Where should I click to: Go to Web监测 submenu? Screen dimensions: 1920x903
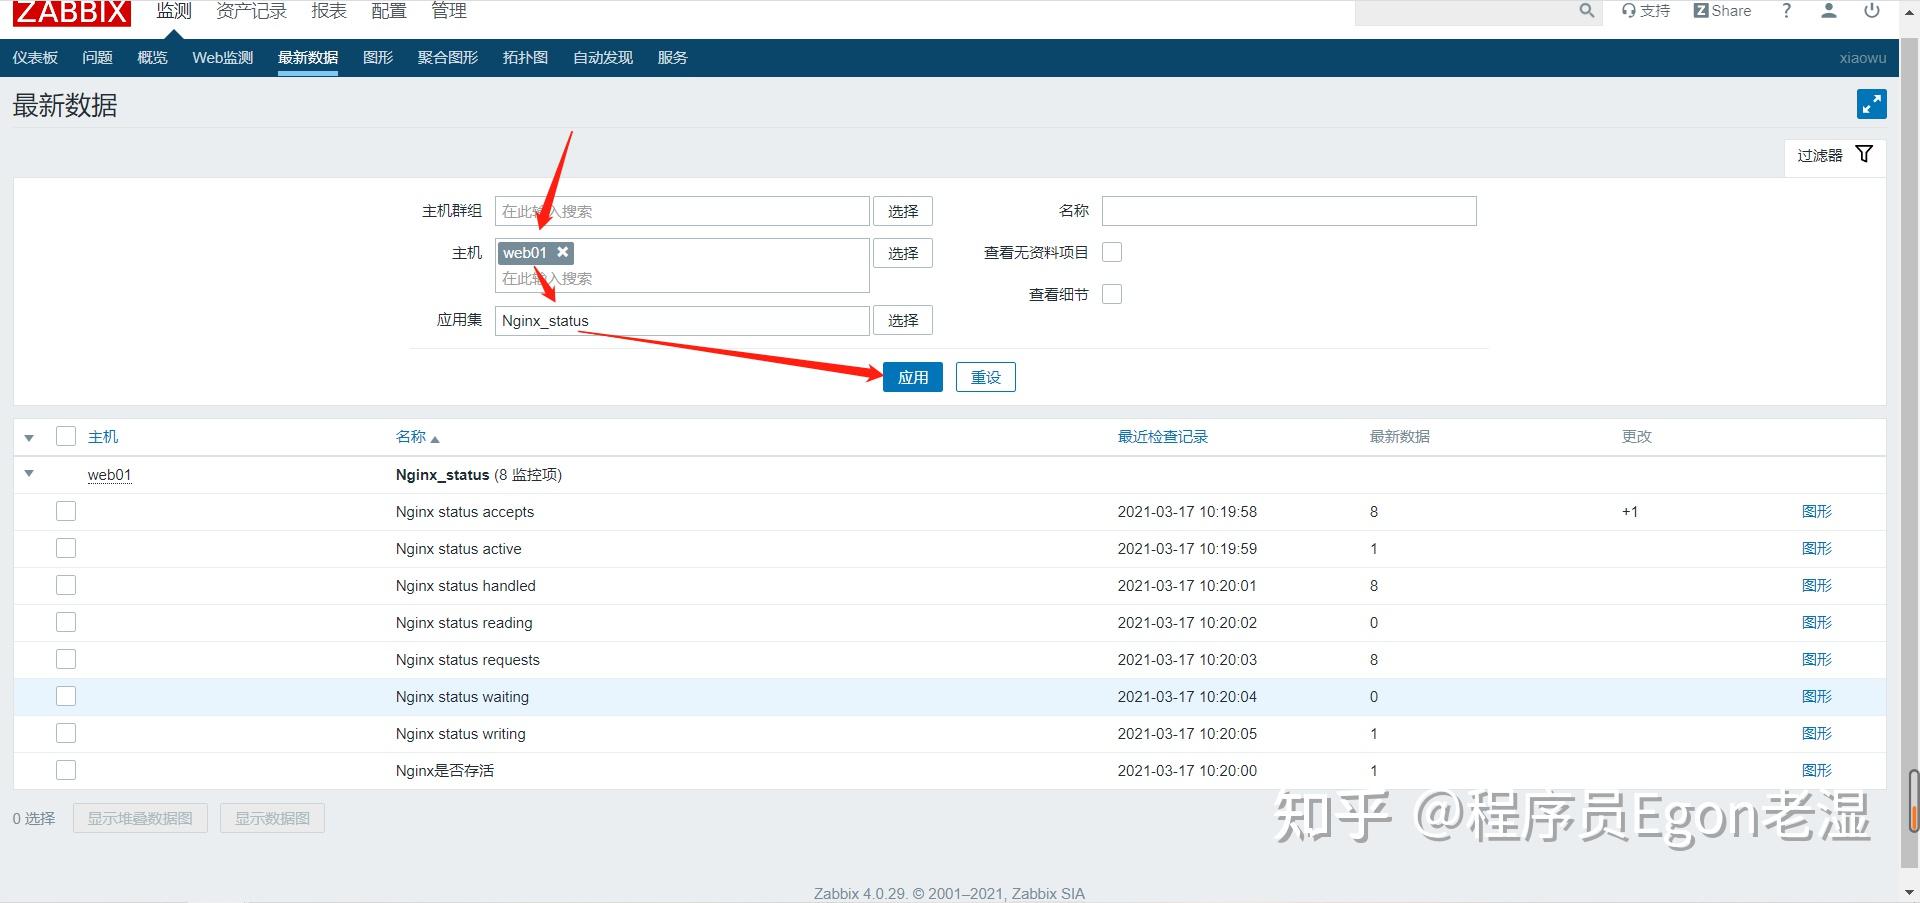tap(223, 58)
